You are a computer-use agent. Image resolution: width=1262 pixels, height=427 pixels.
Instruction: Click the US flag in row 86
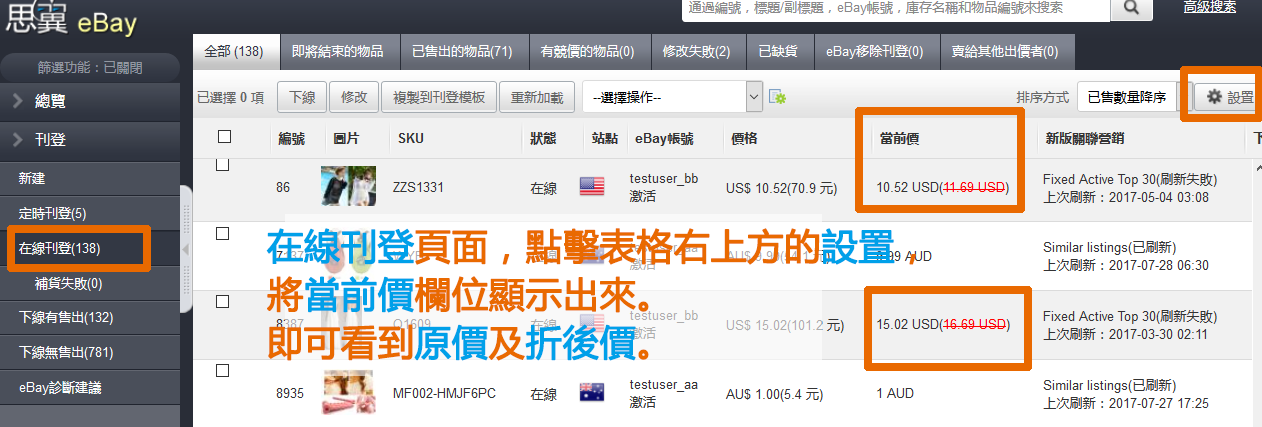pos(592,186)
